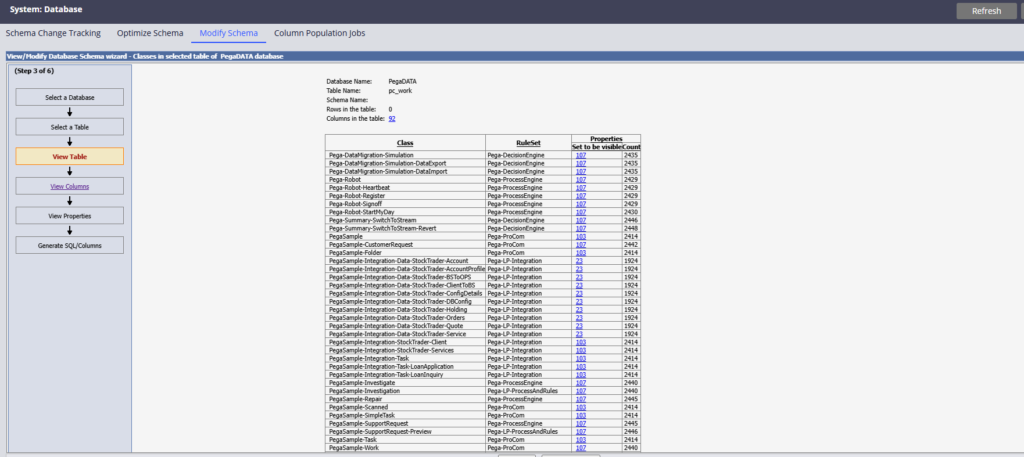Select the Pega-Robot-Heartbeat class cell

(405, 187)
